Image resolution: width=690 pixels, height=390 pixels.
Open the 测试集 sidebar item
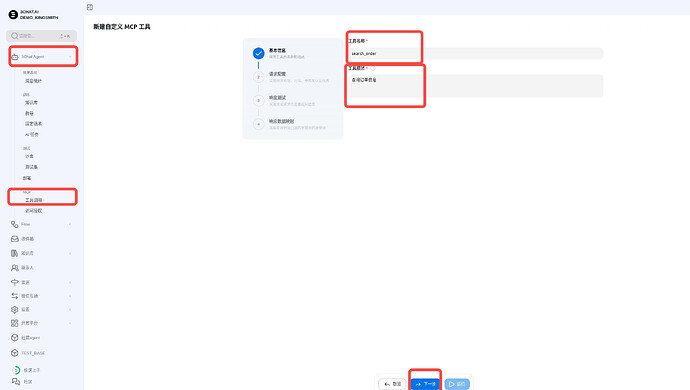point(31,167)
